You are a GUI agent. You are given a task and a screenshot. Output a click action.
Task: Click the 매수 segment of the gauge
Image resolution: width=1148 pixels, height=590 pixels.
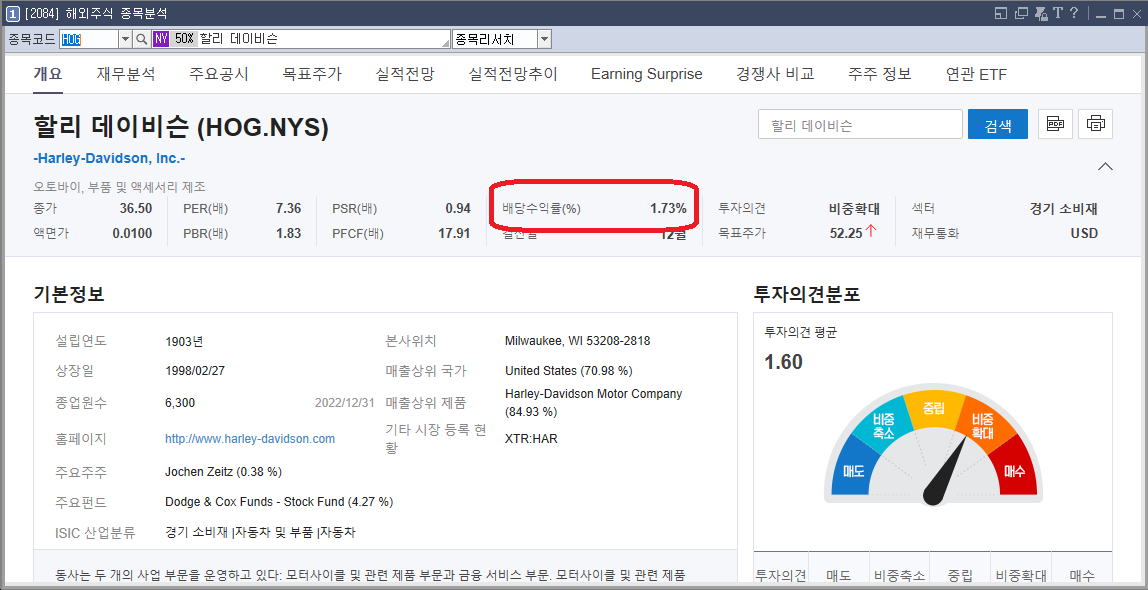(1015, 471)
